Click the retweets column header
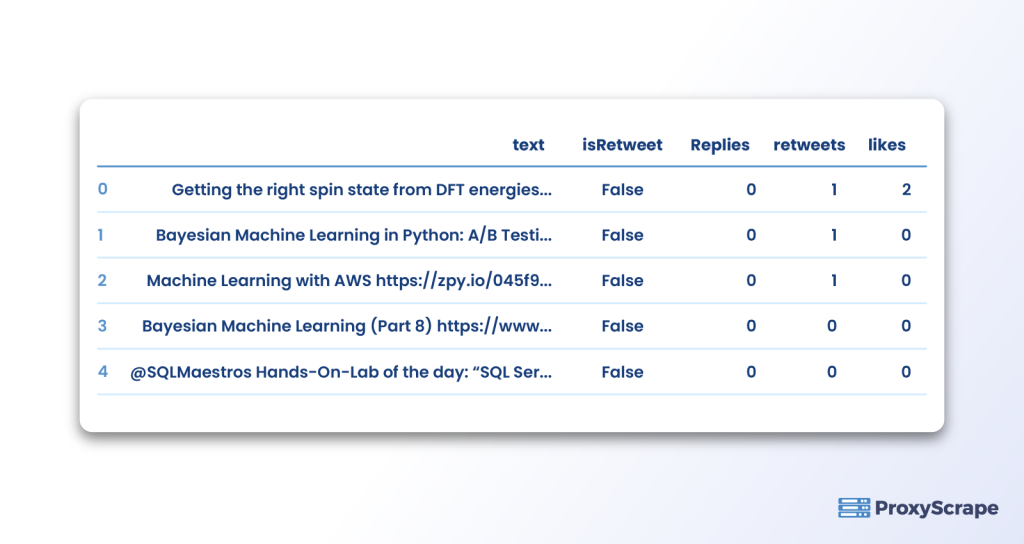Screen dimensions: 1024x544 [809, 144]
